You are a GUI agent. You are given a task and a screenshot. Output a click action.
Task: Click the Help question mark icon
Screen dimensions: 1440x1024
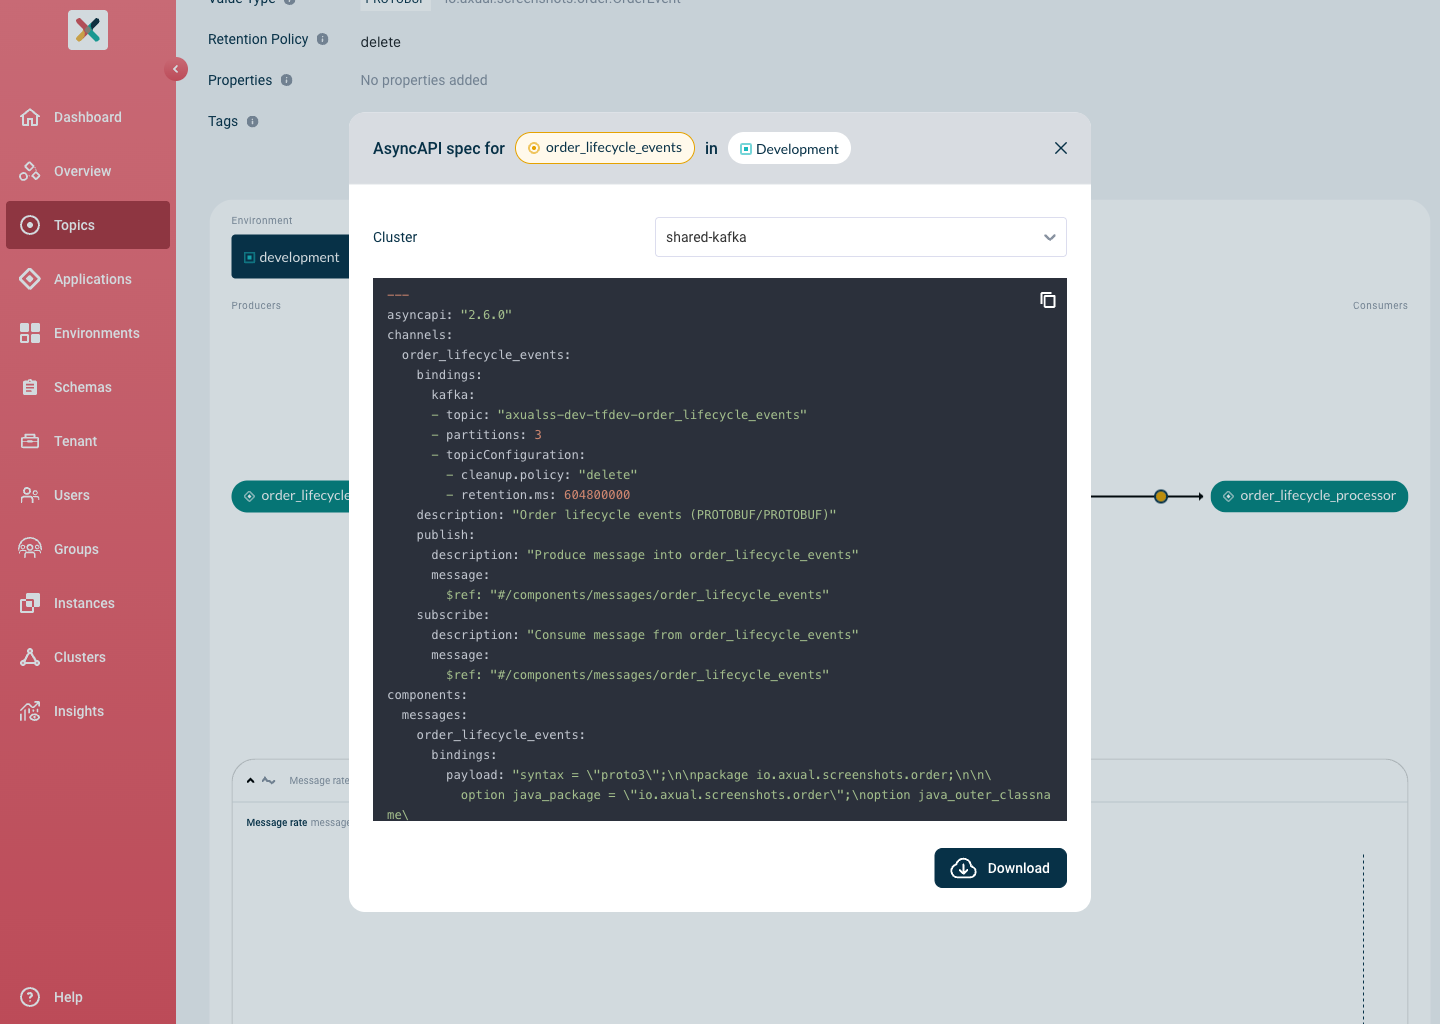click(30, 997)
